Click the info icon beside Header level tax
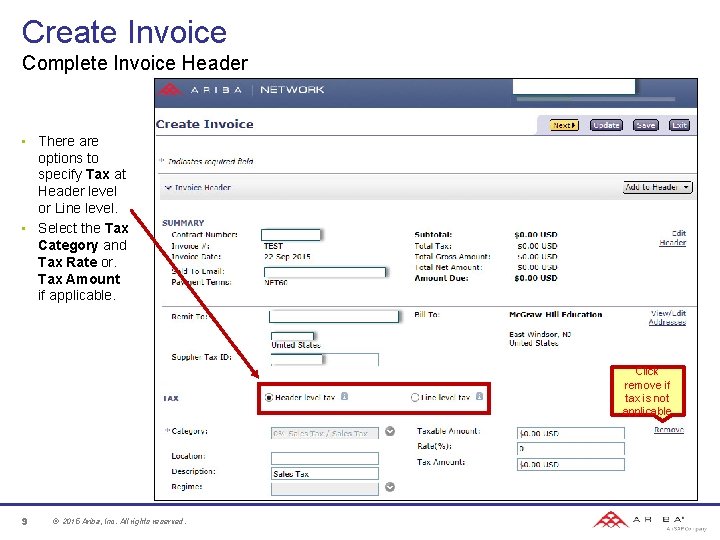 [x=344, y=396]
